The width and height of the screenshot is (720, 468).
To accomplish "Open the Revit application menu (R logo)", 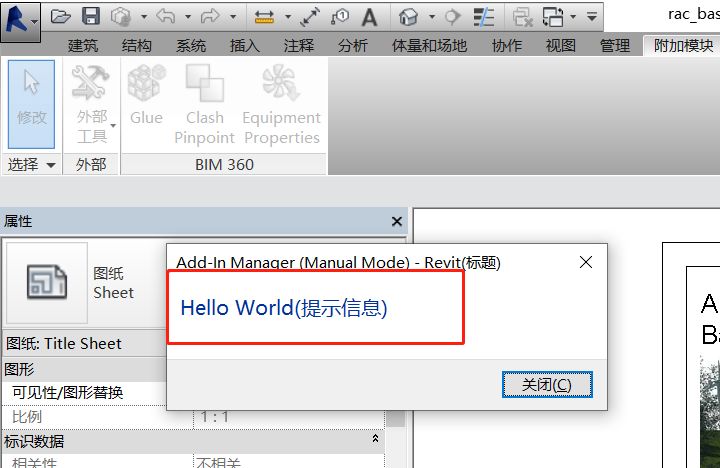I will (x=20, y=21).
